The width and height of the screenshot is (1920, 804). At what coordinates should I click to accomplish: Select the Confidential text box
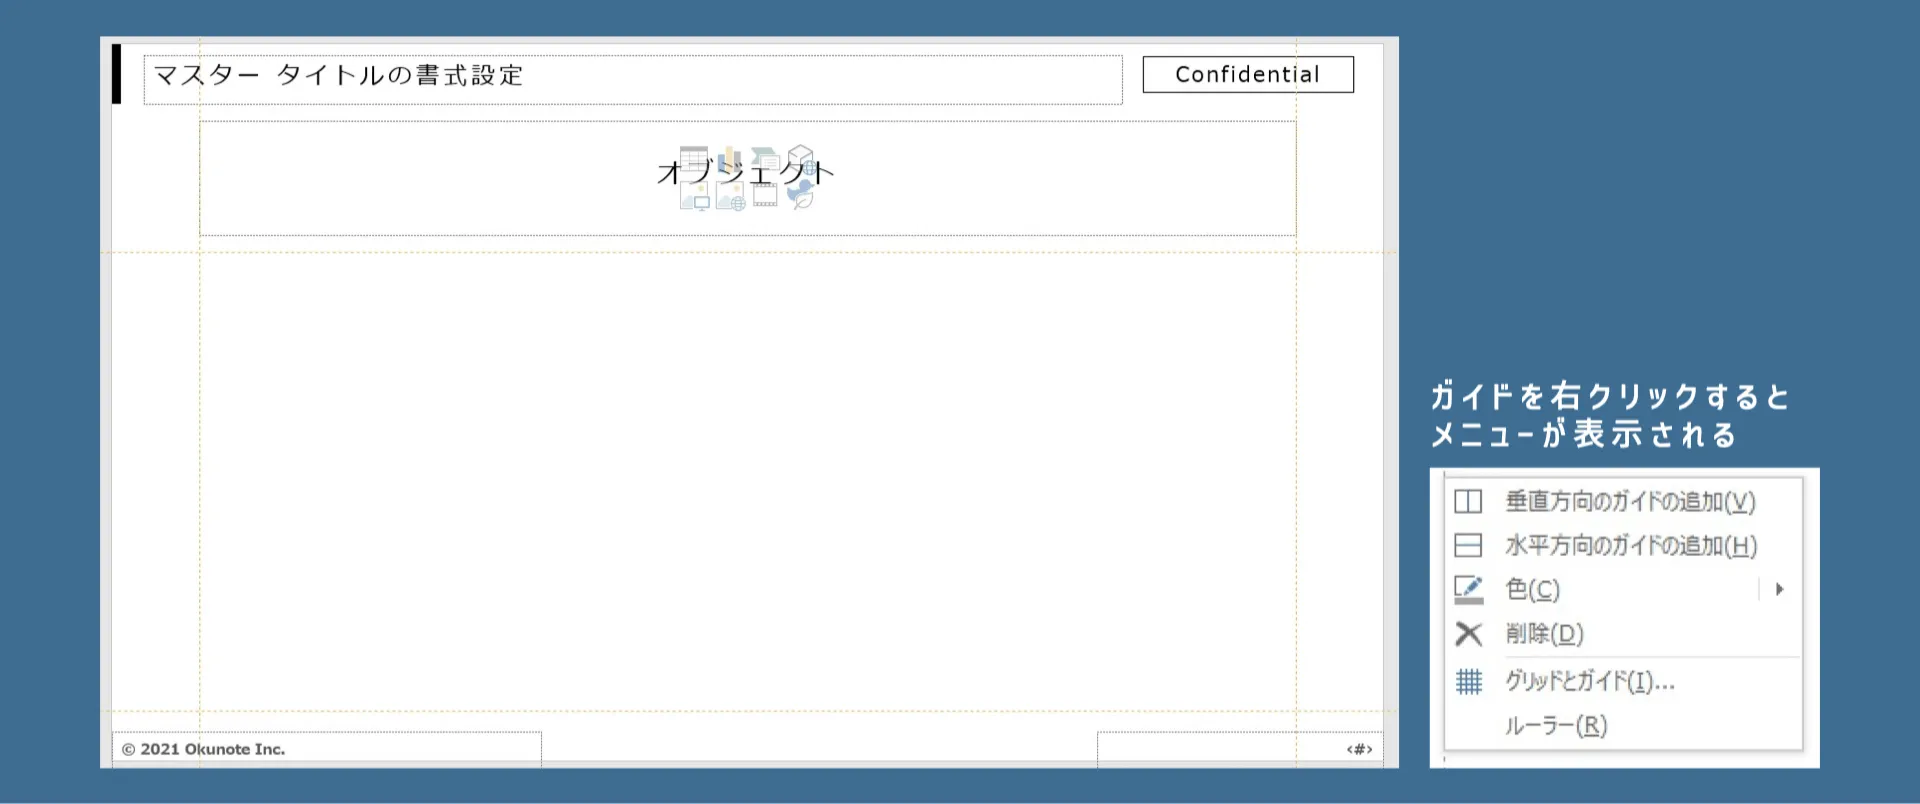[x=1247, y=75]
